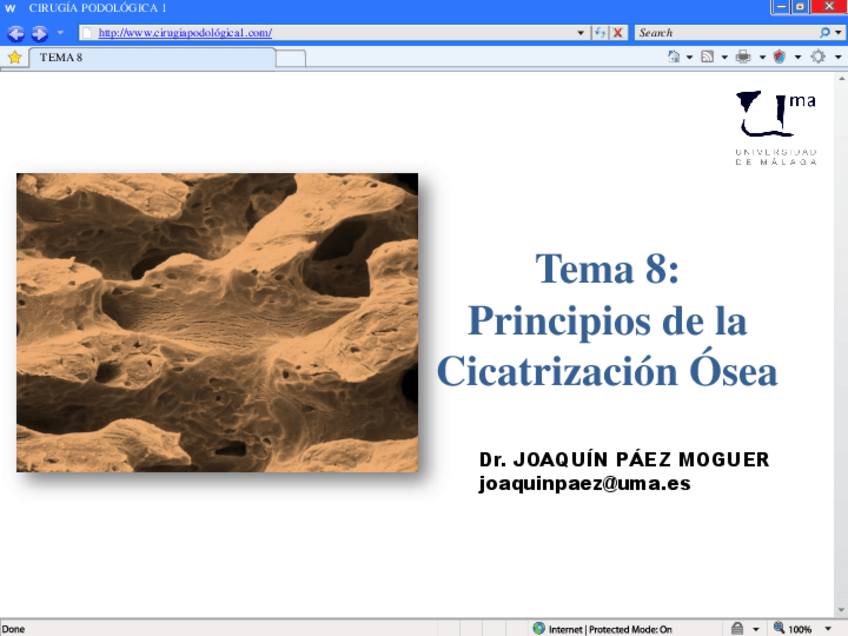Click the cirugiapodologica1.com URL in address bar
The image size is (848, 636).
[x=185, y=33]
